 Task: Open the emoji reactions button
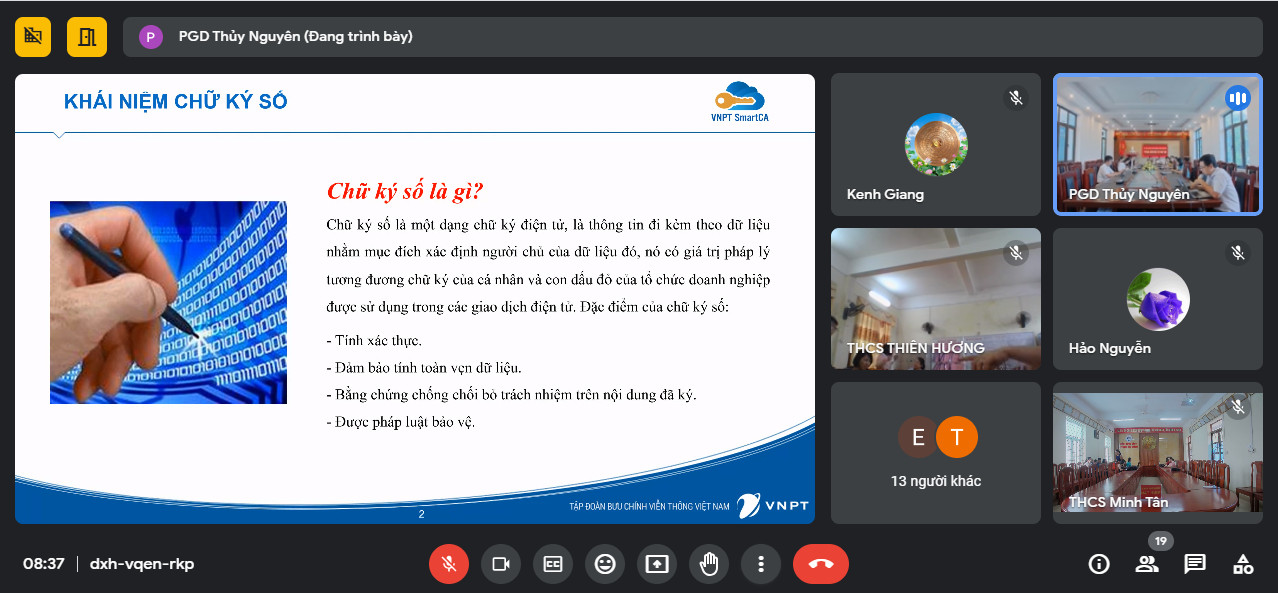coord(605,564)
